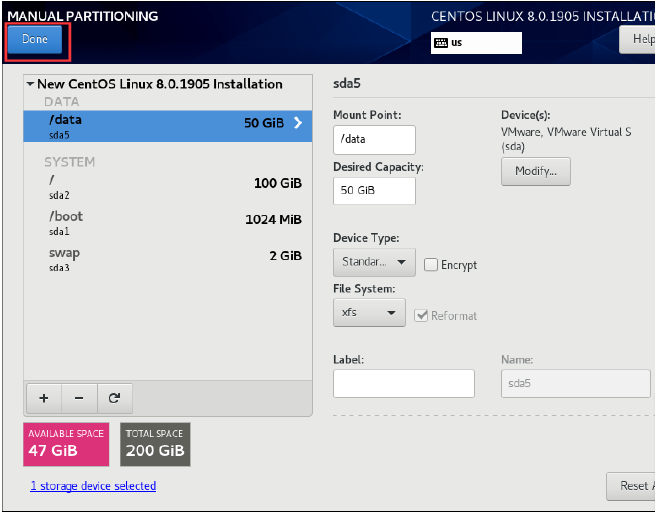
Task: Open the 1 storage device selected link
Action: click(x=93, y=486)
